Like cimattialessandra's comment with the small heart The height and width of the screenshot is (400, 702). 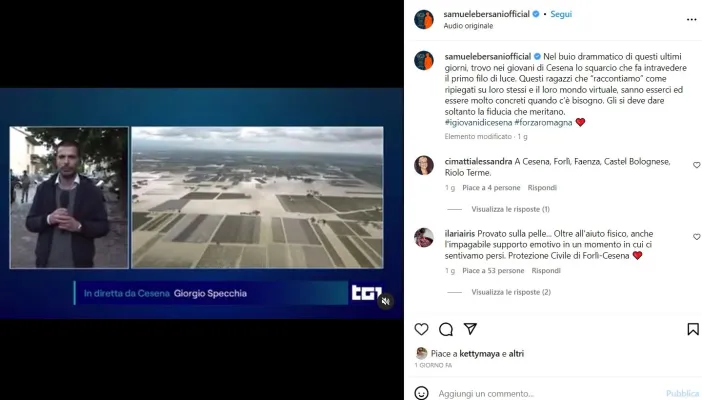point(697,165)
